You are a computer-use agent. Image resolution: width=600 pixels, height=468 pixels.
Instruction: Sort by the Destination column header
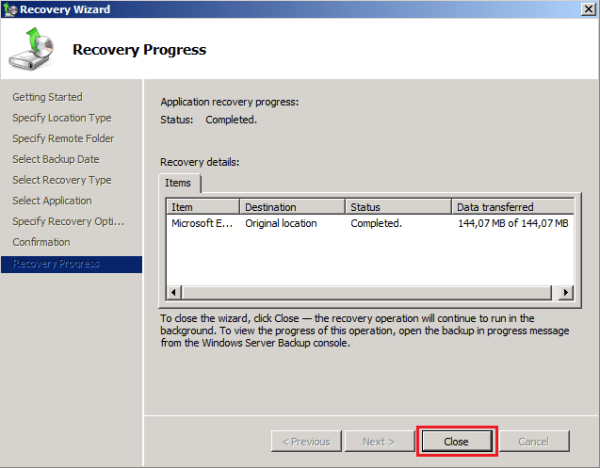292,207
